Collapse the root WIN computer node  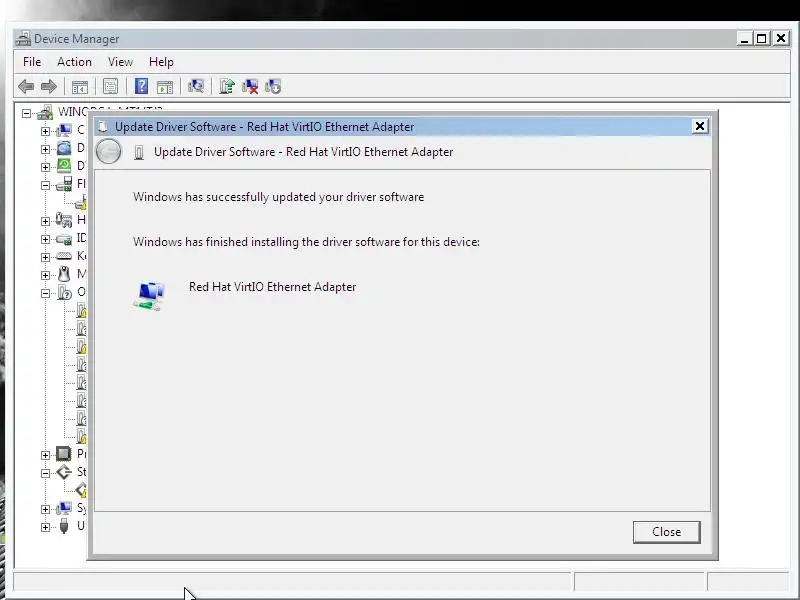click(x=27, y=113)
